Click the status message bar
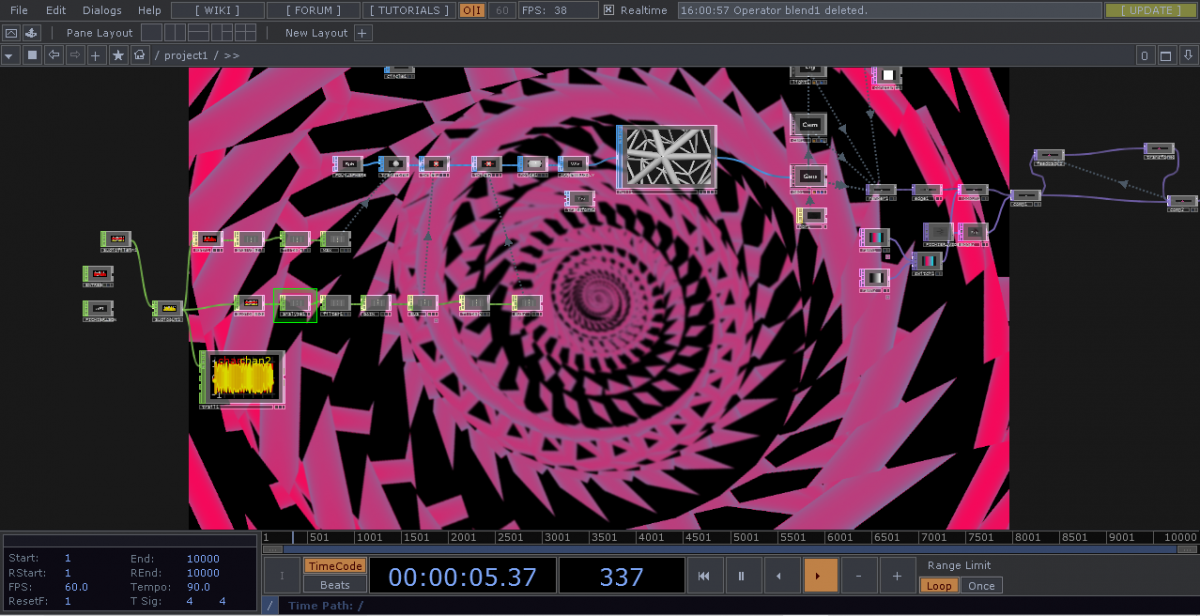The width and height of the screenshot is (1200, 616). pyautogui.click(x=888, y=10)
